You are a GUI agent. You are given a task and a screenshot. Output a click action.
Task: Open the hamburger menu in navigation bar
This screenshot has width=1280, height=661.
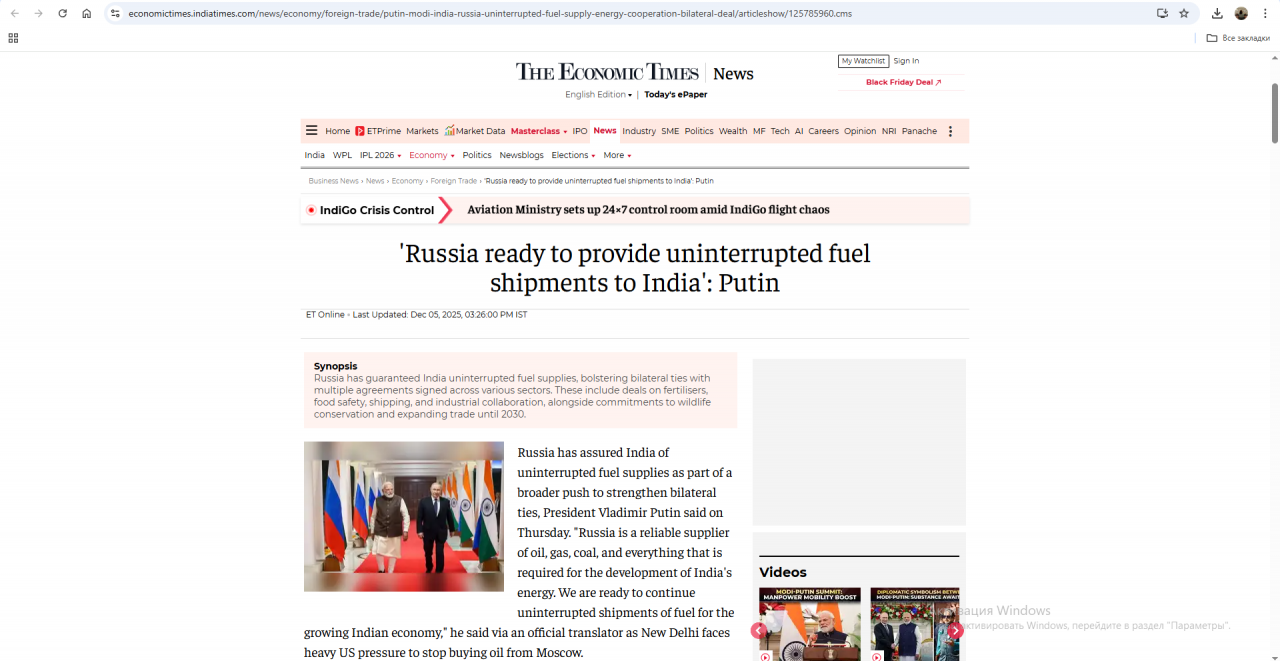coord(312,131)
